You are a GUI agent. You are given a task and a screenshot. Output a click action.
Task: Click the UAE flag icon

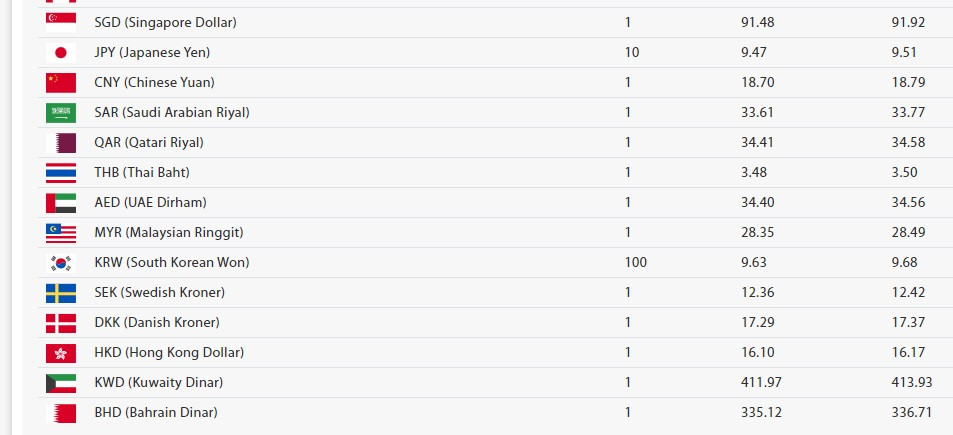[61, 203]
